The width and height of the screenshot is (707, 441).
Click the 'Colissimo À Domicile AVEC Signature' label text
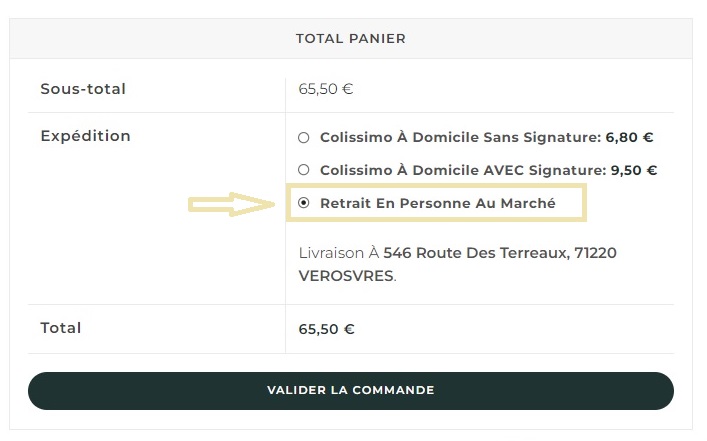pos(460,170)
